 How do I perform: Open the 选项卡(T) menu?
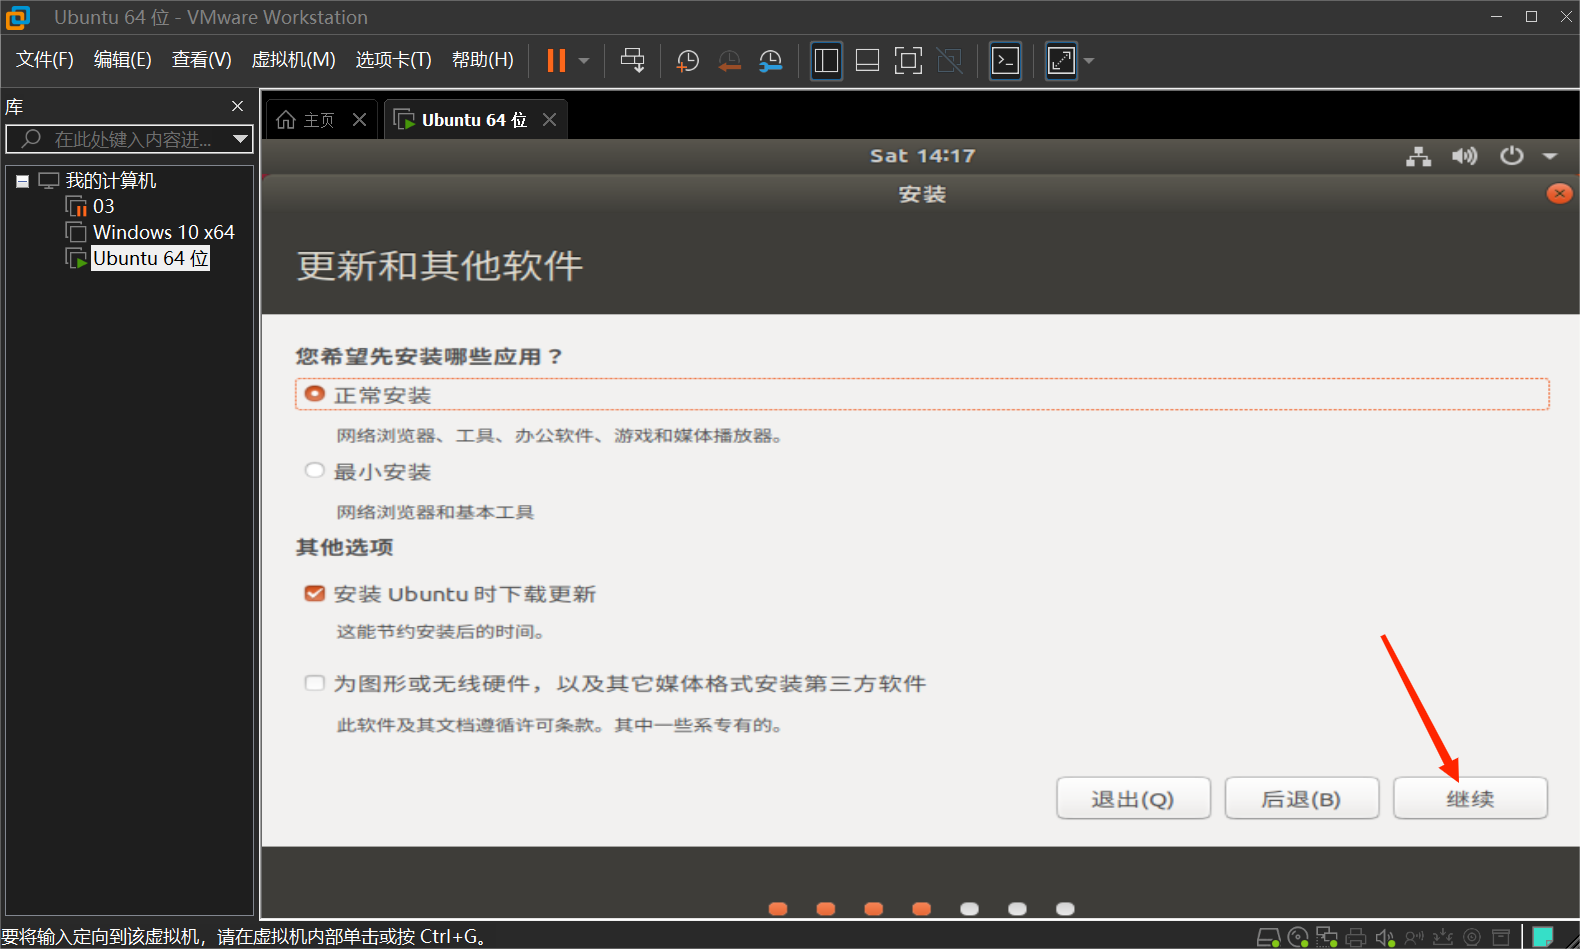[394, 60]
